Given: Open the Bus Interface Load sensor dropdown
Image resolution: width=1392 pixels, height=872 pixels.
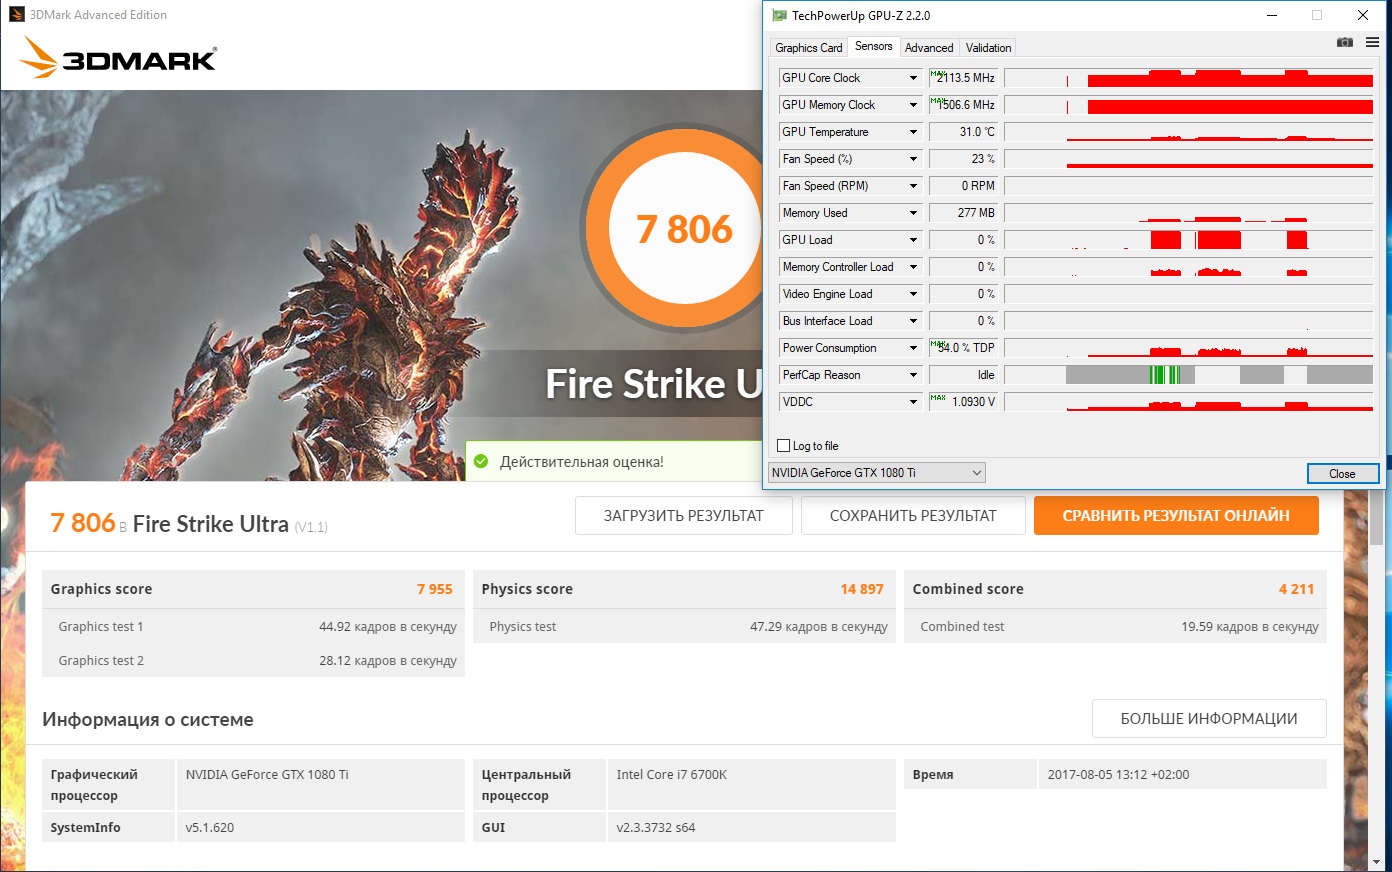Looking at the screenshot, I should (913, 321).
